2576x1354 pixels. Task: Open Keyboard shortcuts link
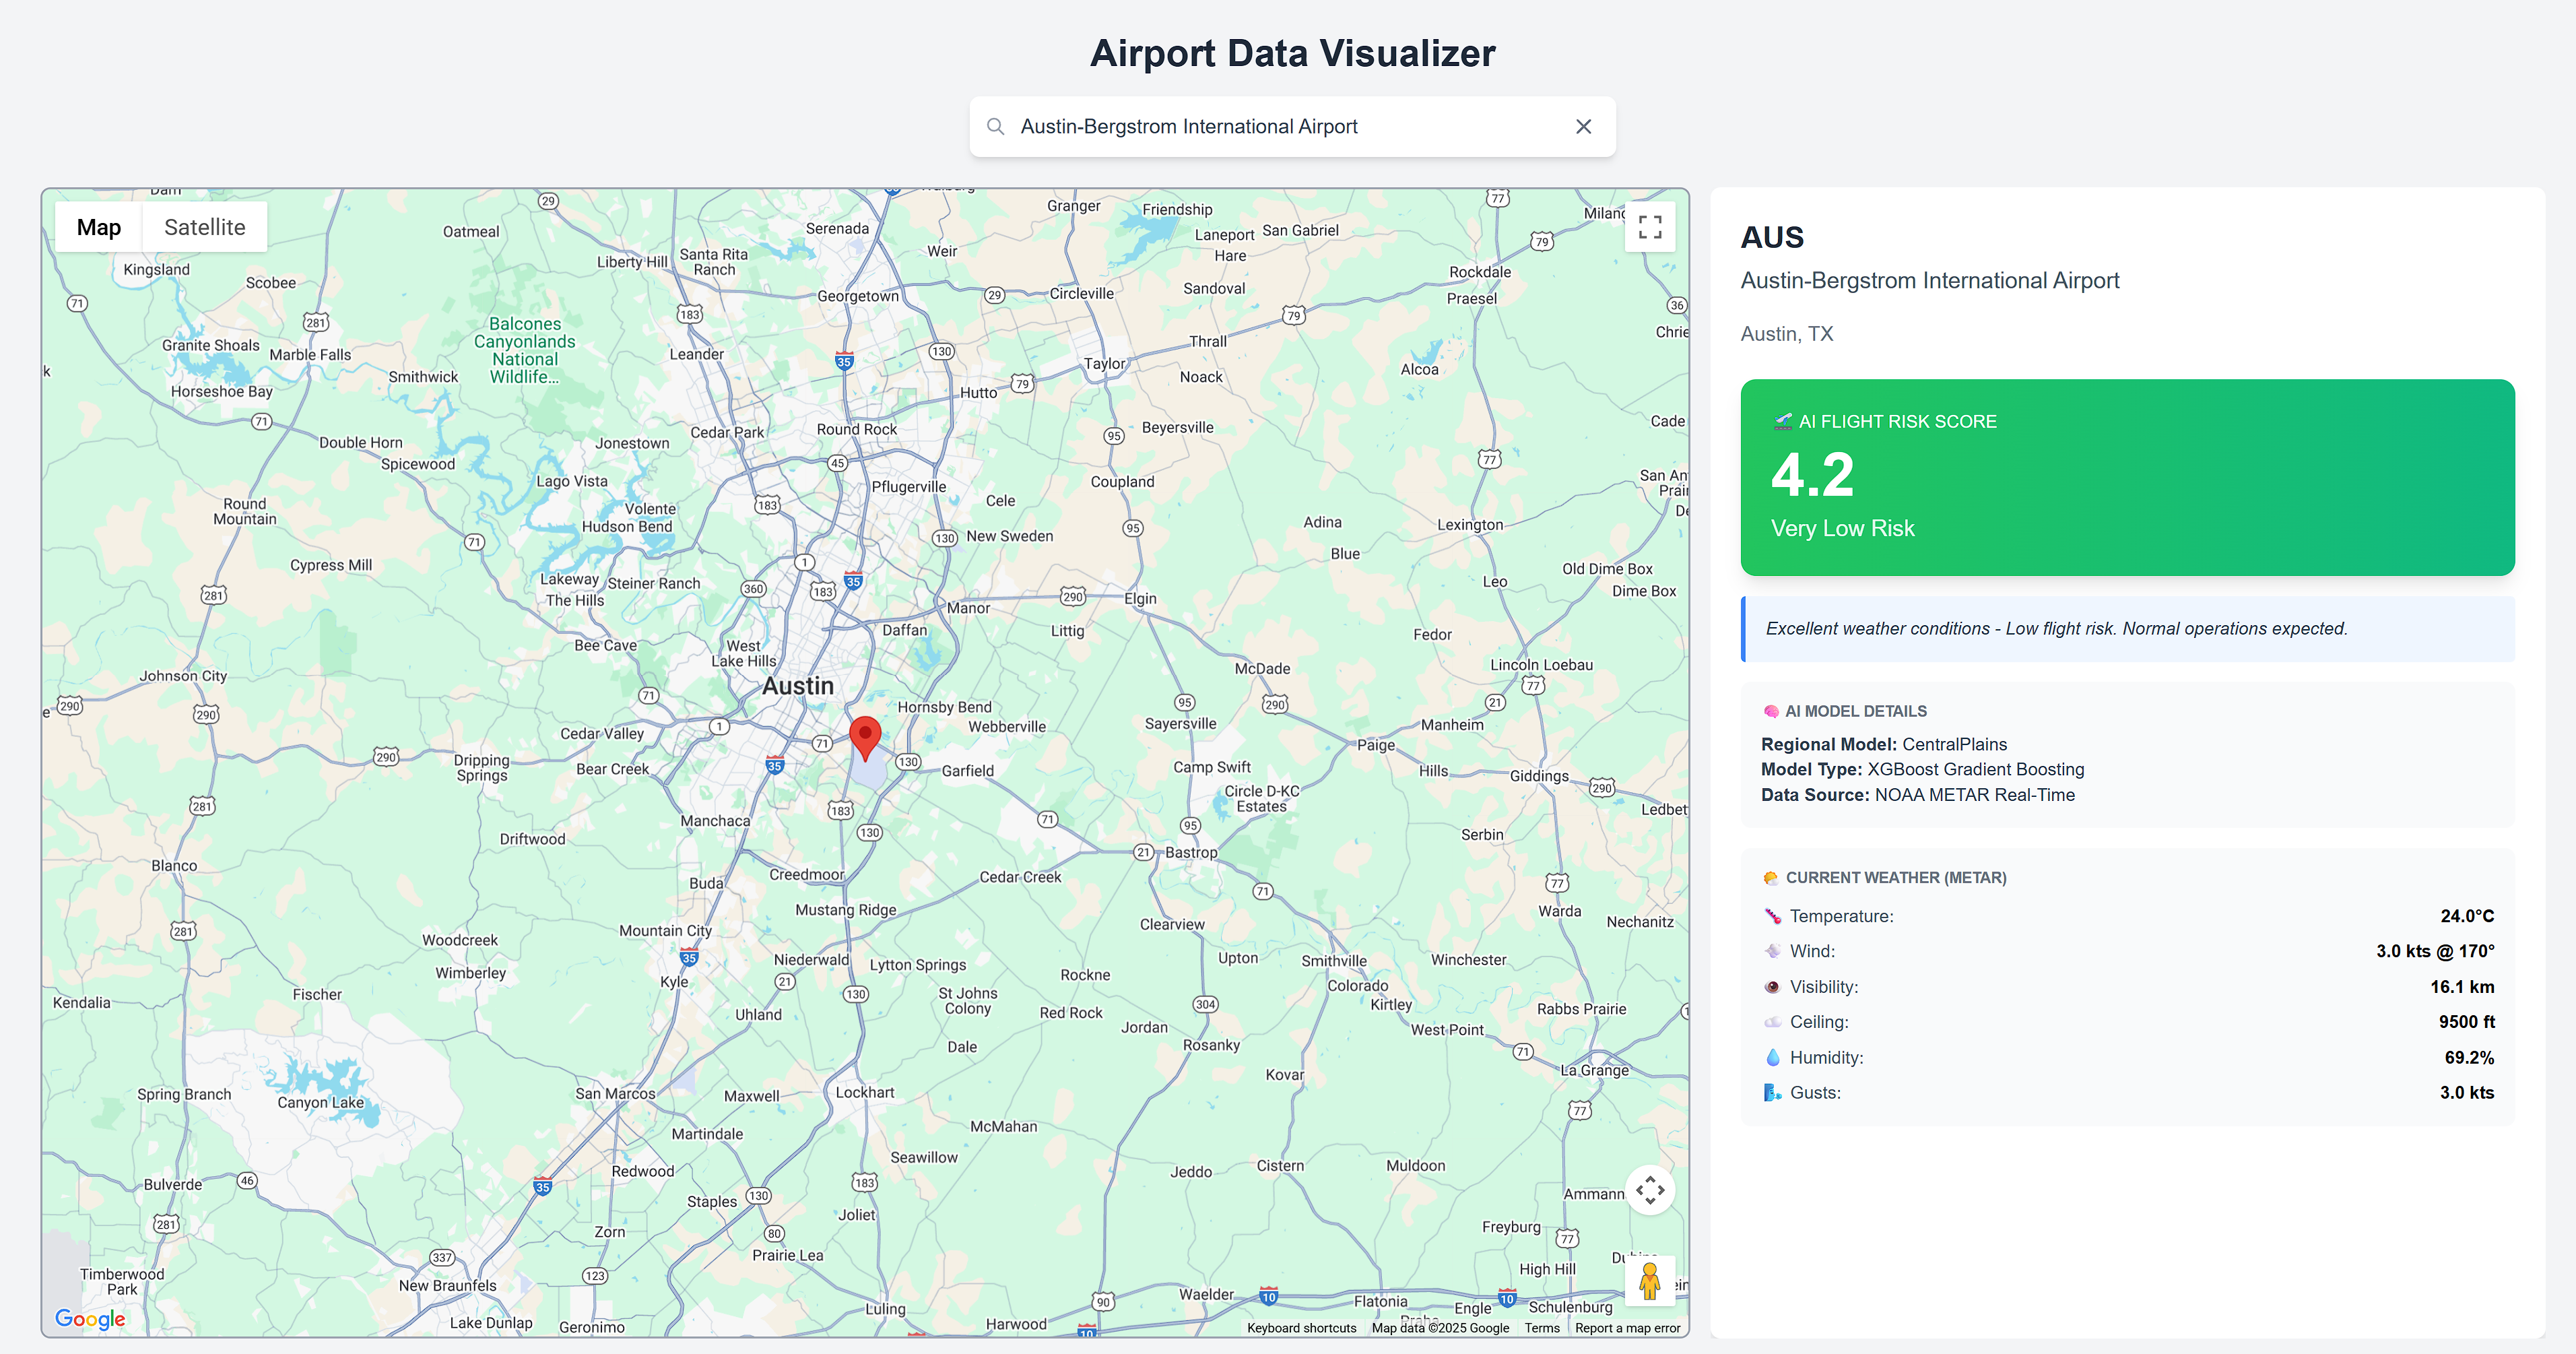click(1301, 1328)
